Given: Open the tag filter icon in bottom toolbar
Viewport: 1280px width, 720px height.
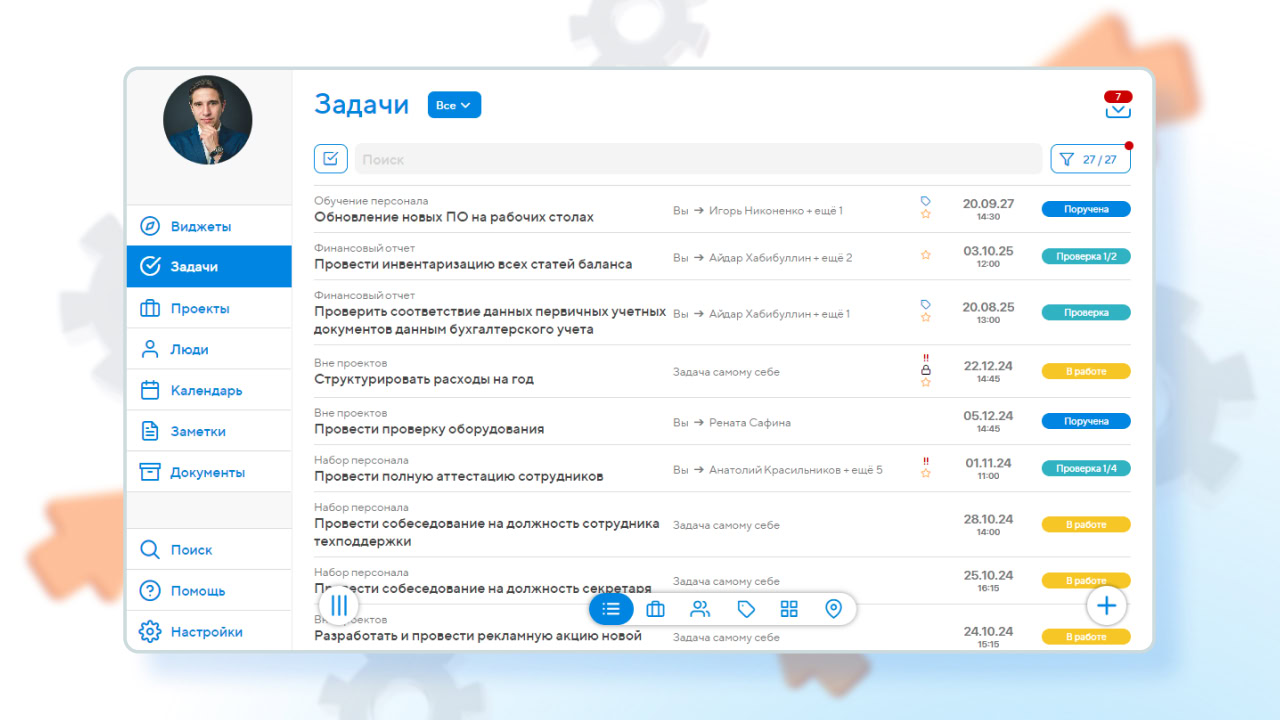Looking at the screenshot, I should (x=745, y=608).
